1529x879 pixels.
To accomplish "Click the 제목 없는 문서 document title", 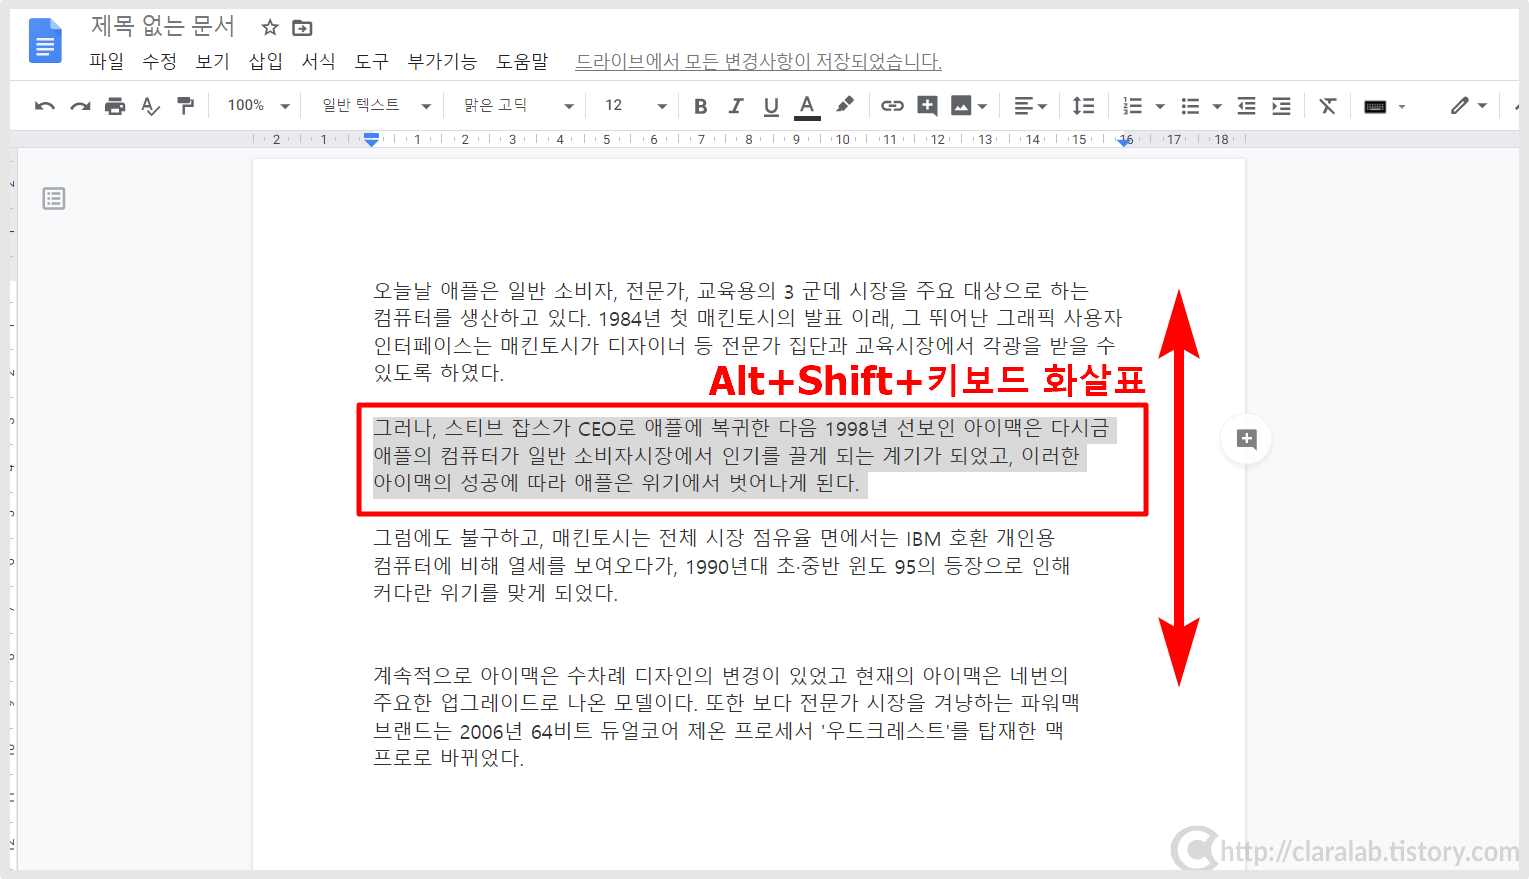I will 163,26.
